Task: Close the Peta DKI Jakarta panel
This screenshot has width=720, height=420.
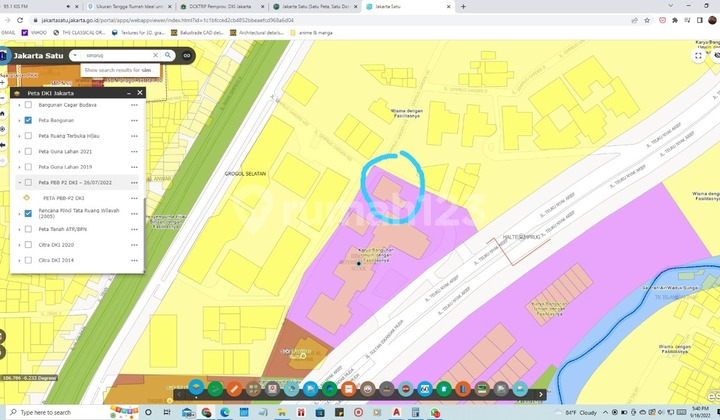Action: tap(140, 93)
